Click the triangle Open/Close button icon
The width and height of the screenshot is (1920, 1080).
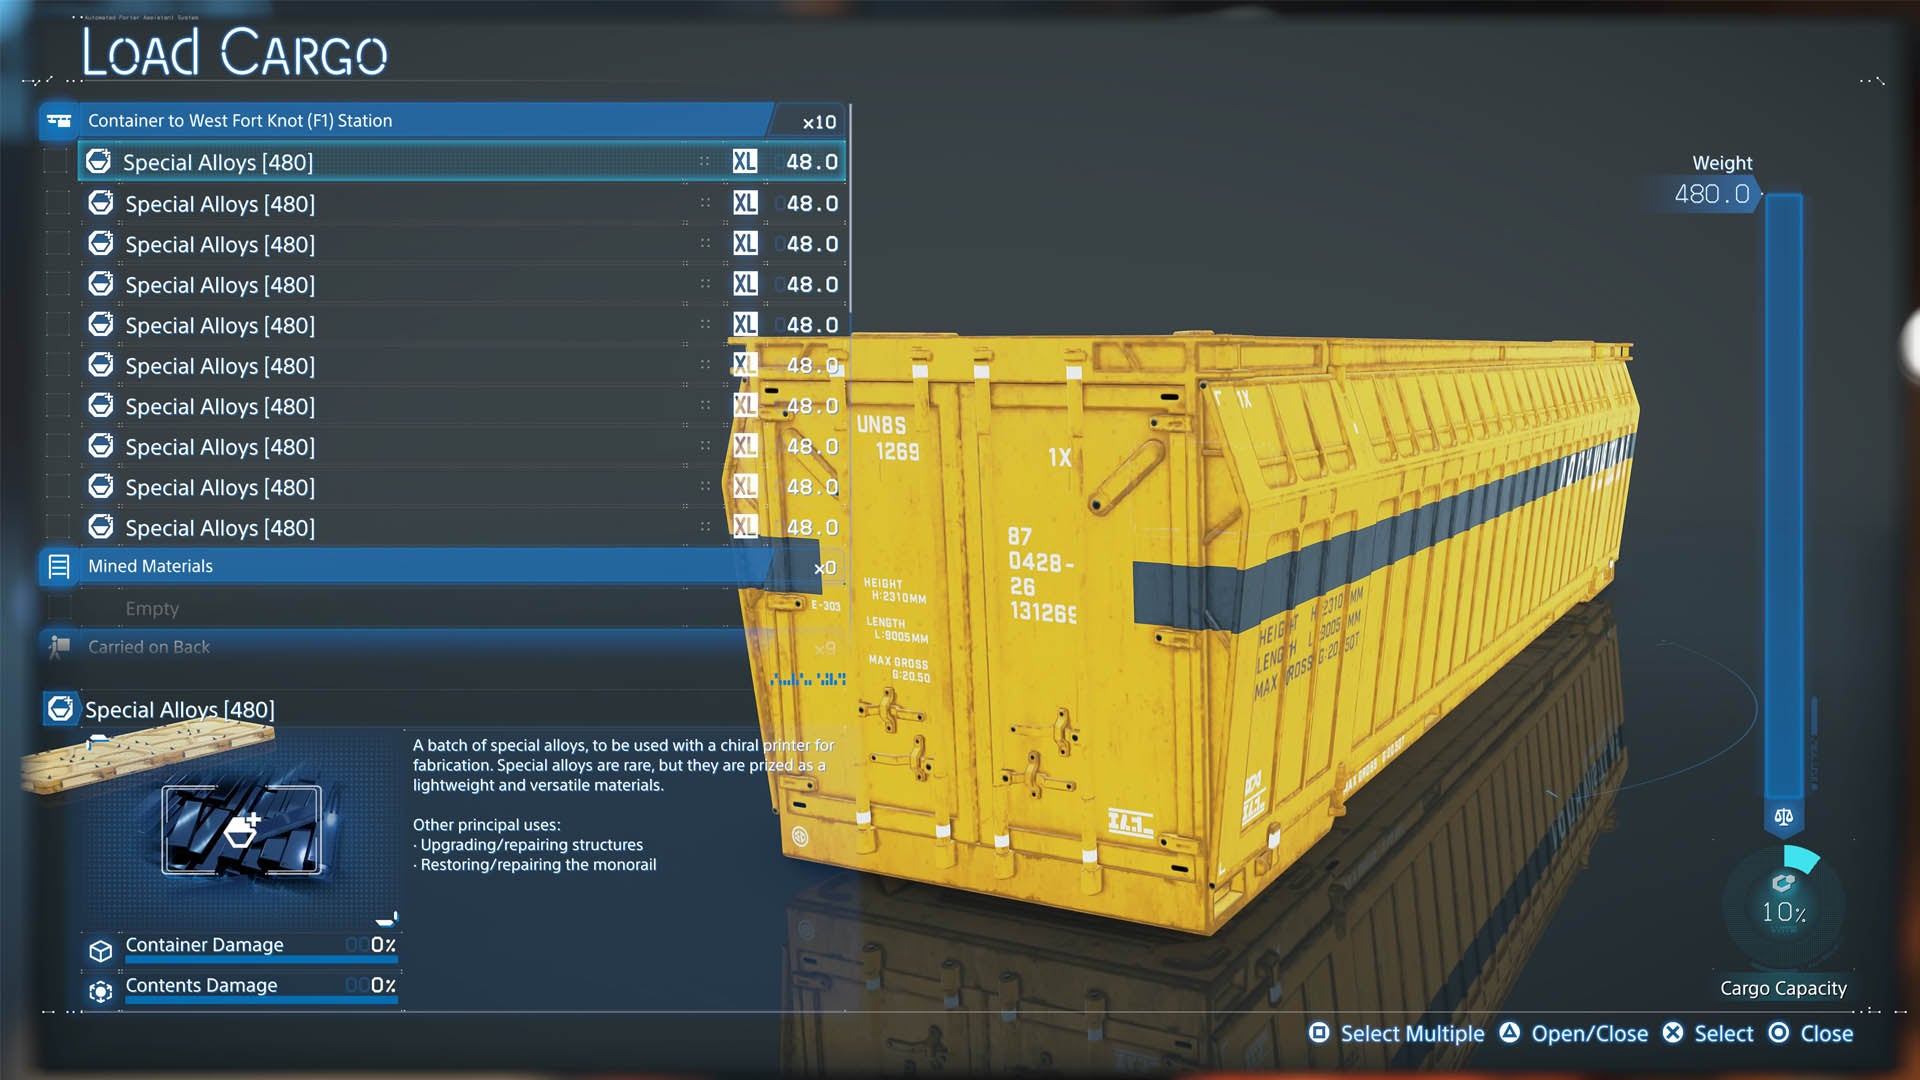coord(1509,1033)
